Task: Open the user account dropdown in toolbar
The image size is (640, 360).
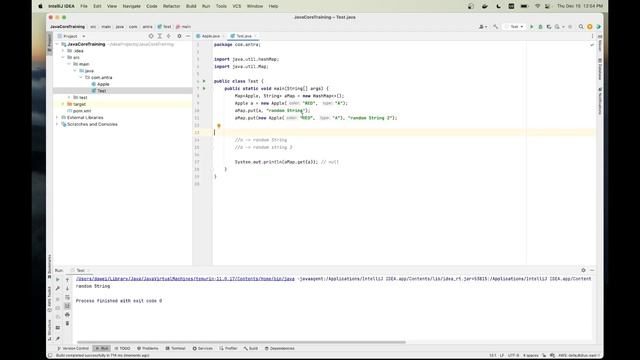Action: (483, 27)
